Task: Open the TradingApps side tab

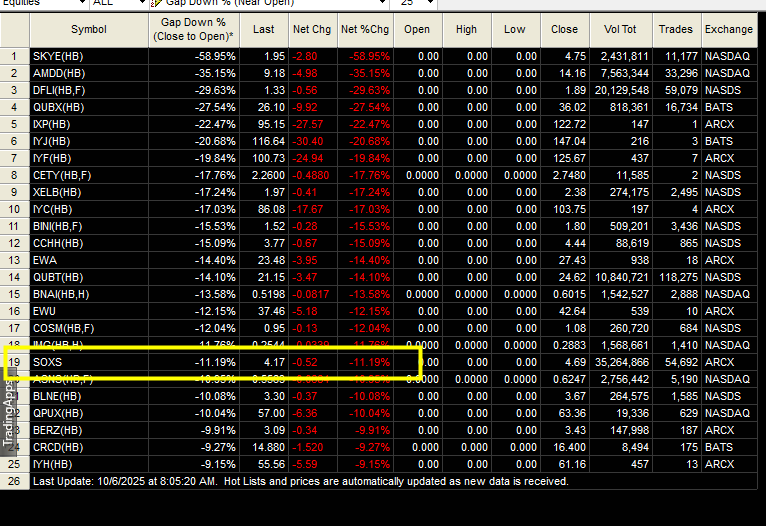Action: pos(8,413)
